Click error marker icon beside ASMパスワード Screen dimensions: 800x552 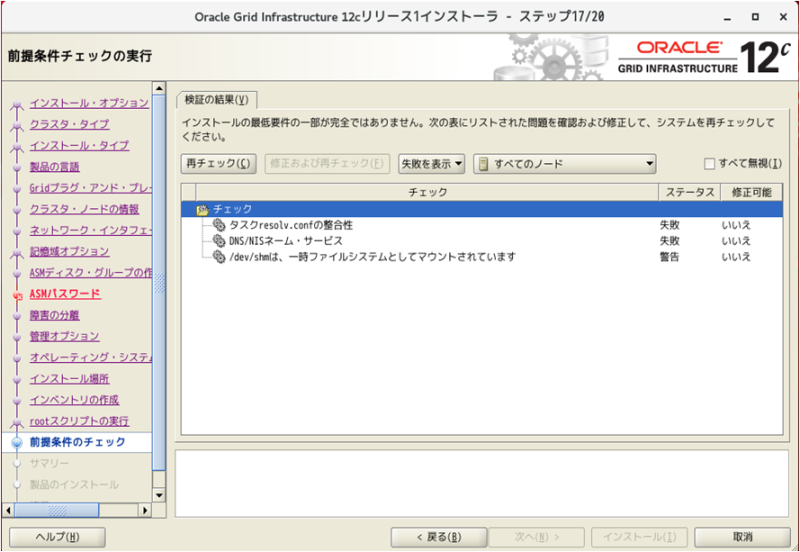(17, 295)
